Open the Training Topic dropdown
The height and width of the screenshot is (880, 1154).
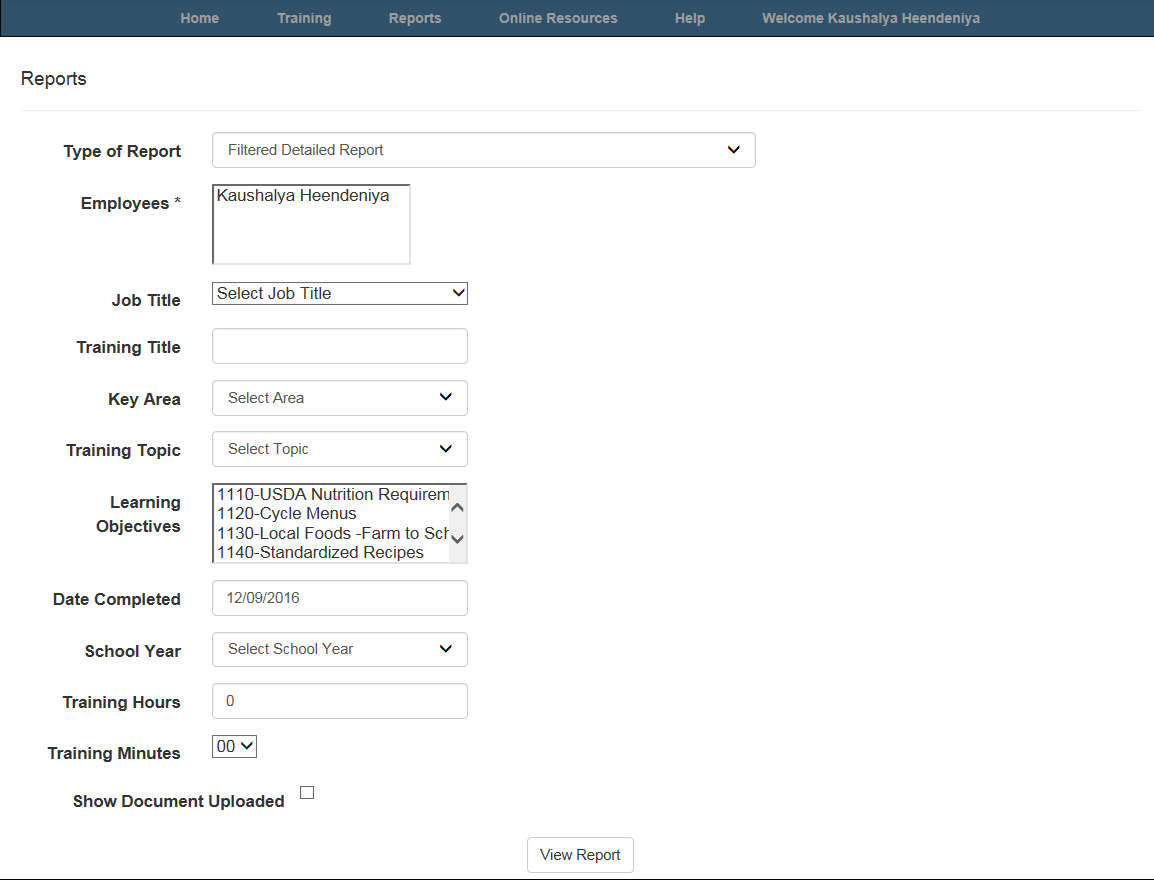[340, 449]
